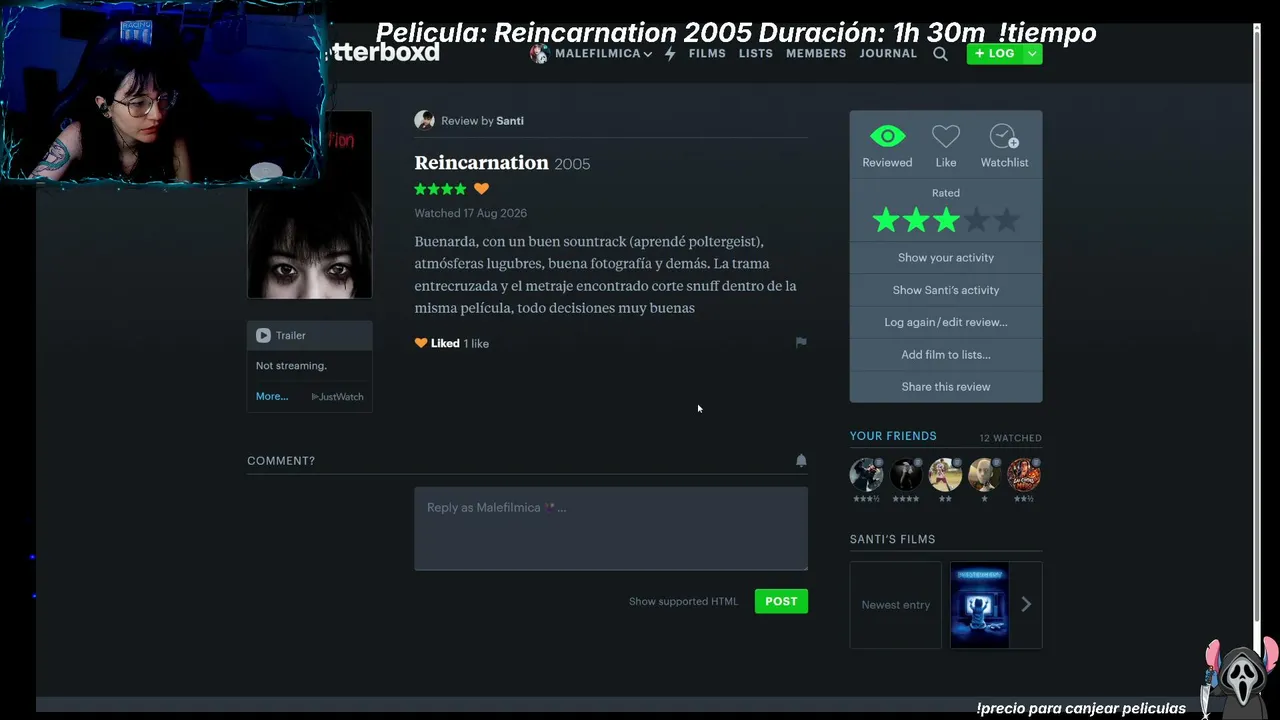View who liked via 1 like link

(x=476, y=344)
